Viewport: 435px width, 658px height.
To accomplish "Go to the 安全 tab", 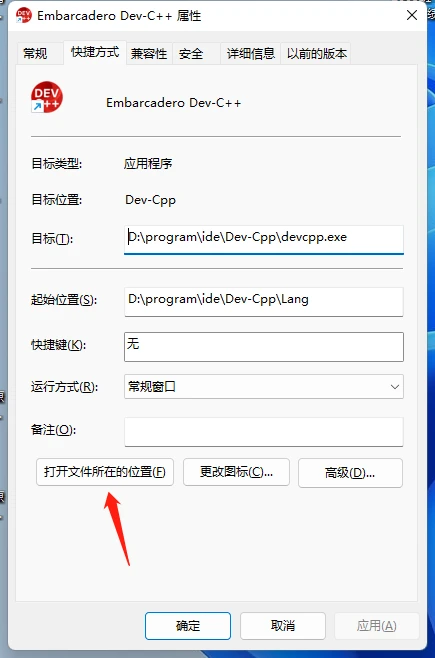I will coord(191,53).
